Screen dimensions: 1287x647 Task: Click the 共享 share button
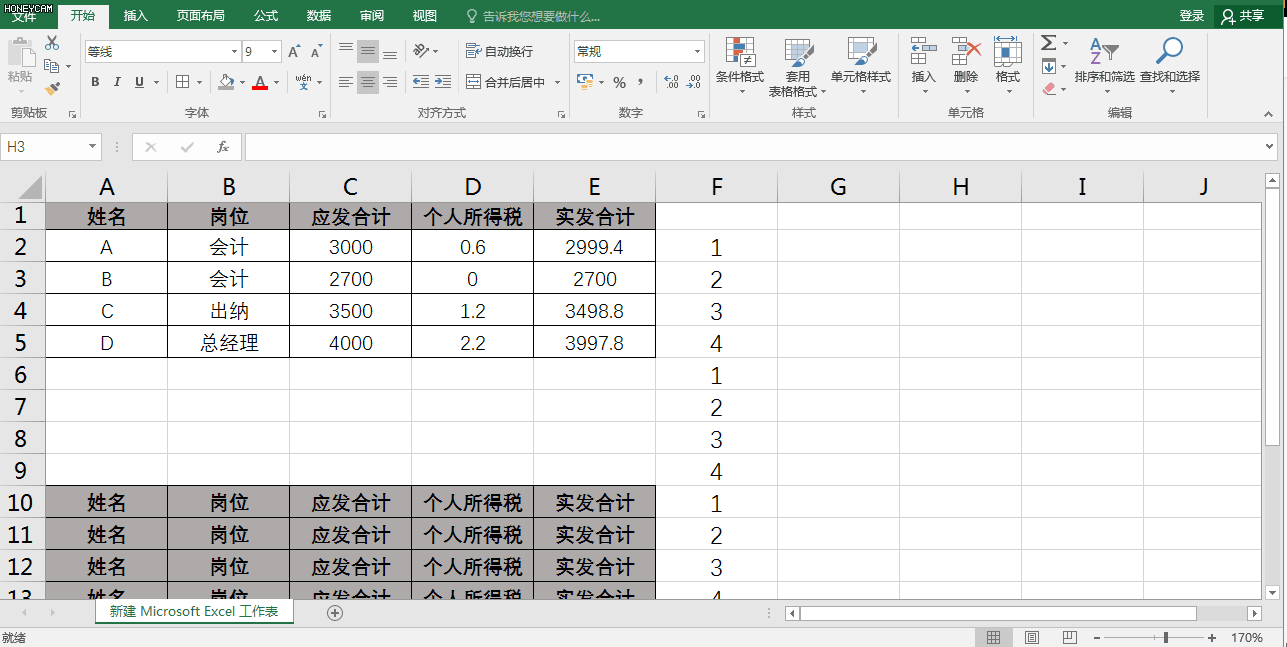[x=1243, y=16]
